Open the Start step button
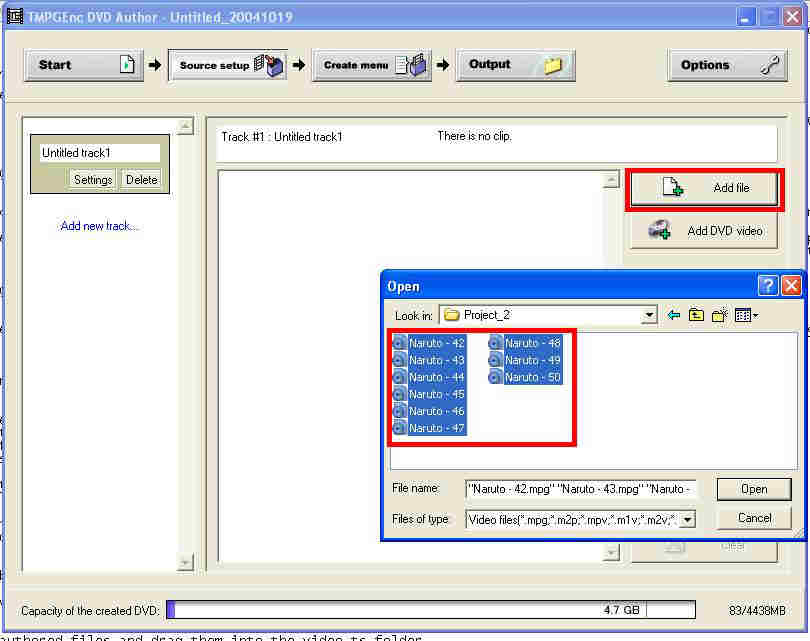 (84, 65)
